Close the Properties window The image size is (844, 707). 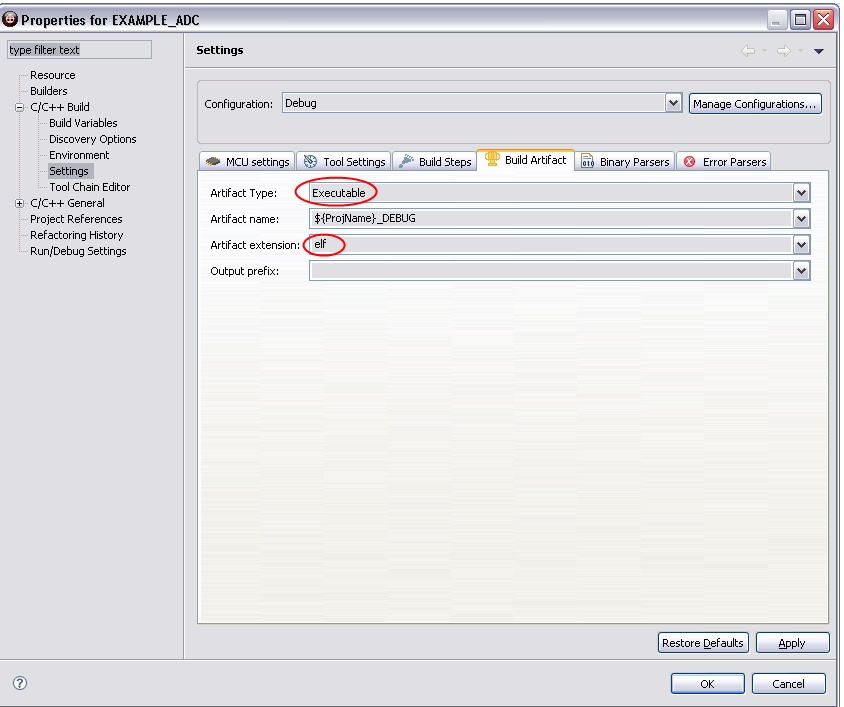[824, 20]
